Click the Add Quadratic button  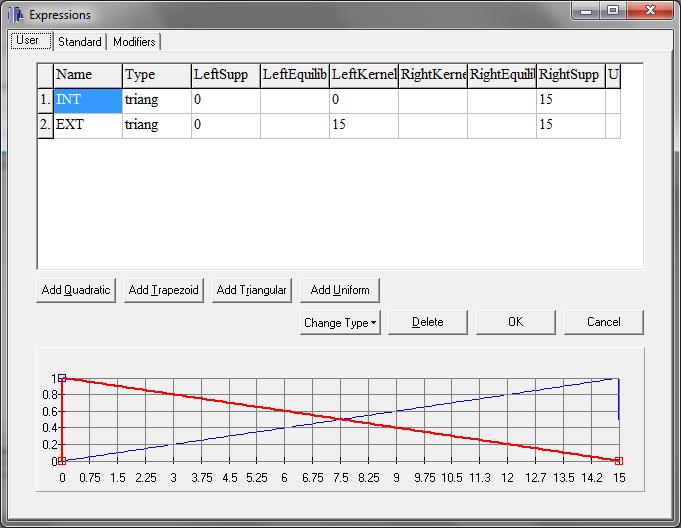(x=76, y=290)
